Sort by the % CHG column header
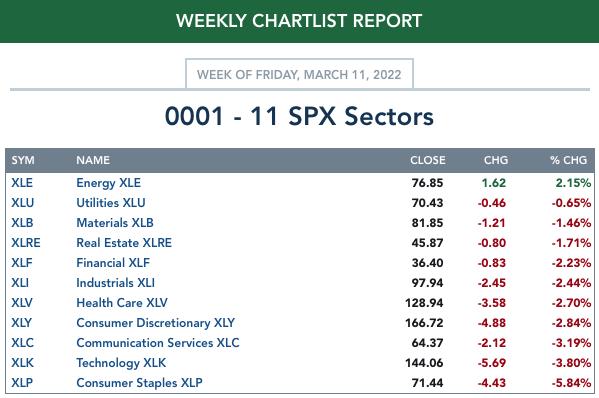 (x=568, y=160)
